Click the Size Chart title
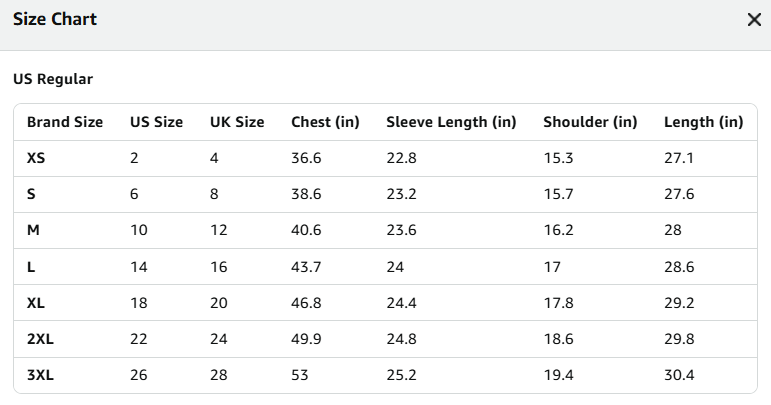 tap(55, 19)
